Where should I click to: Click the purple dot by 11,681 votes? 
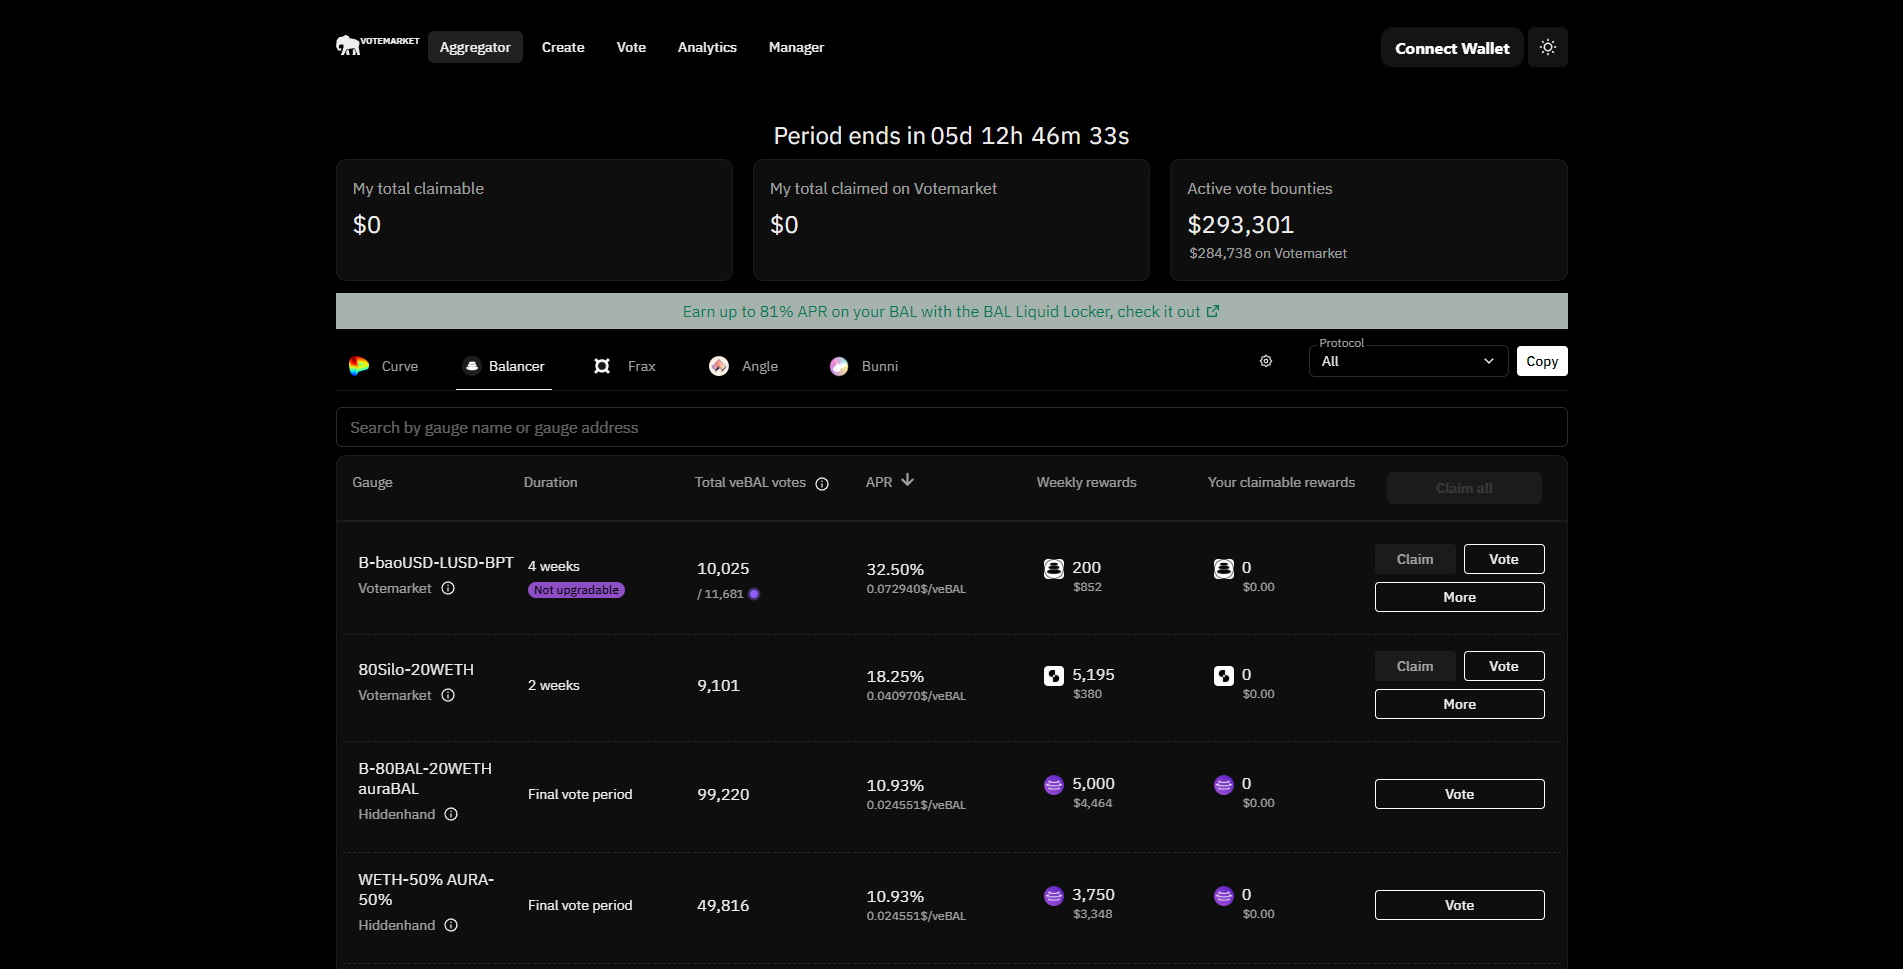coord(754,594)
